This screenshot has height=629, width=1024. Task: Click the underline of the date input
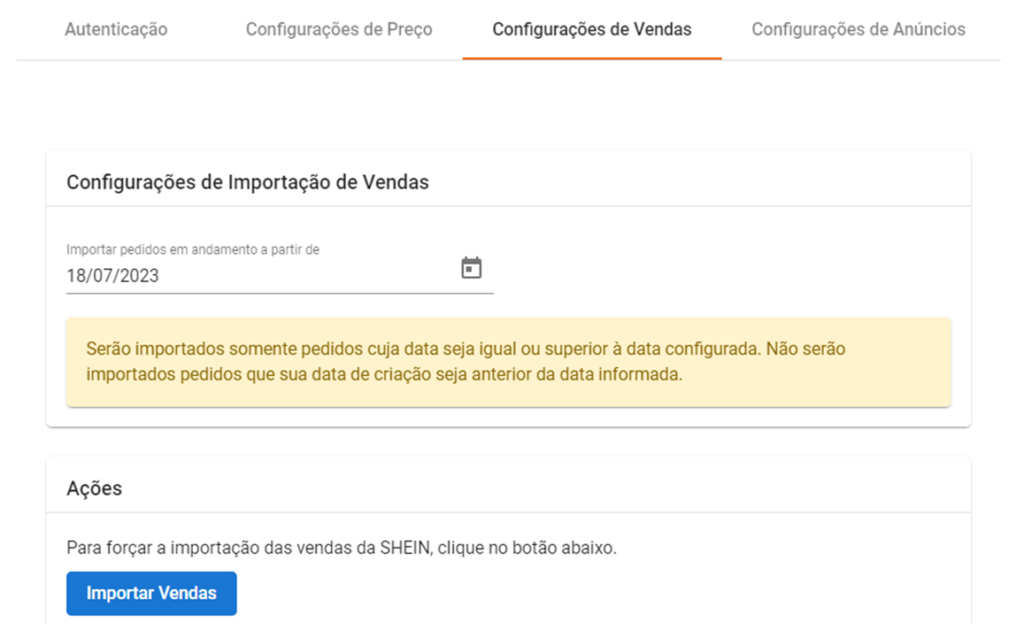coord(280,293)
